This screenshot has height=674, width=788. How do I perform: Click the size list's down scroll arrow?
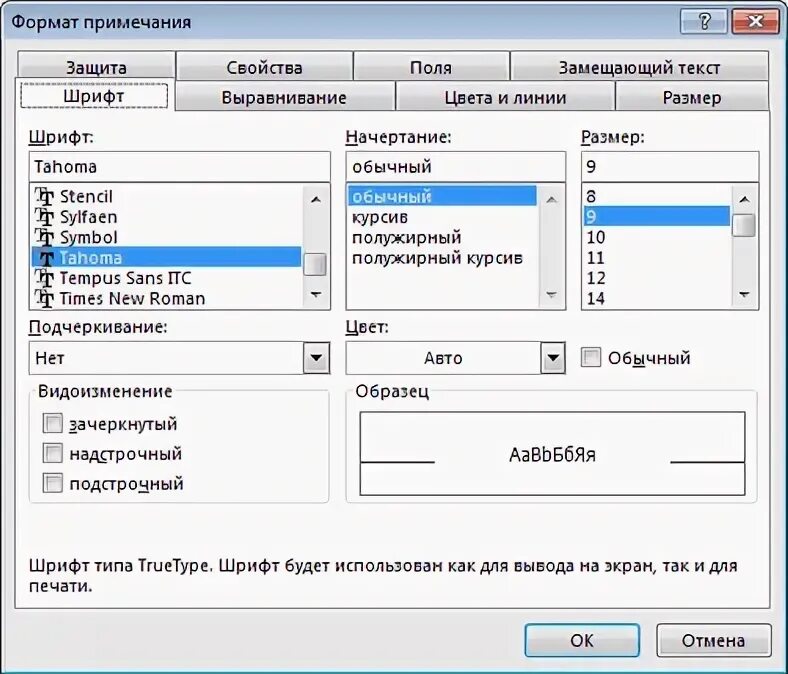pyautogui.click(x=744, y=294)
